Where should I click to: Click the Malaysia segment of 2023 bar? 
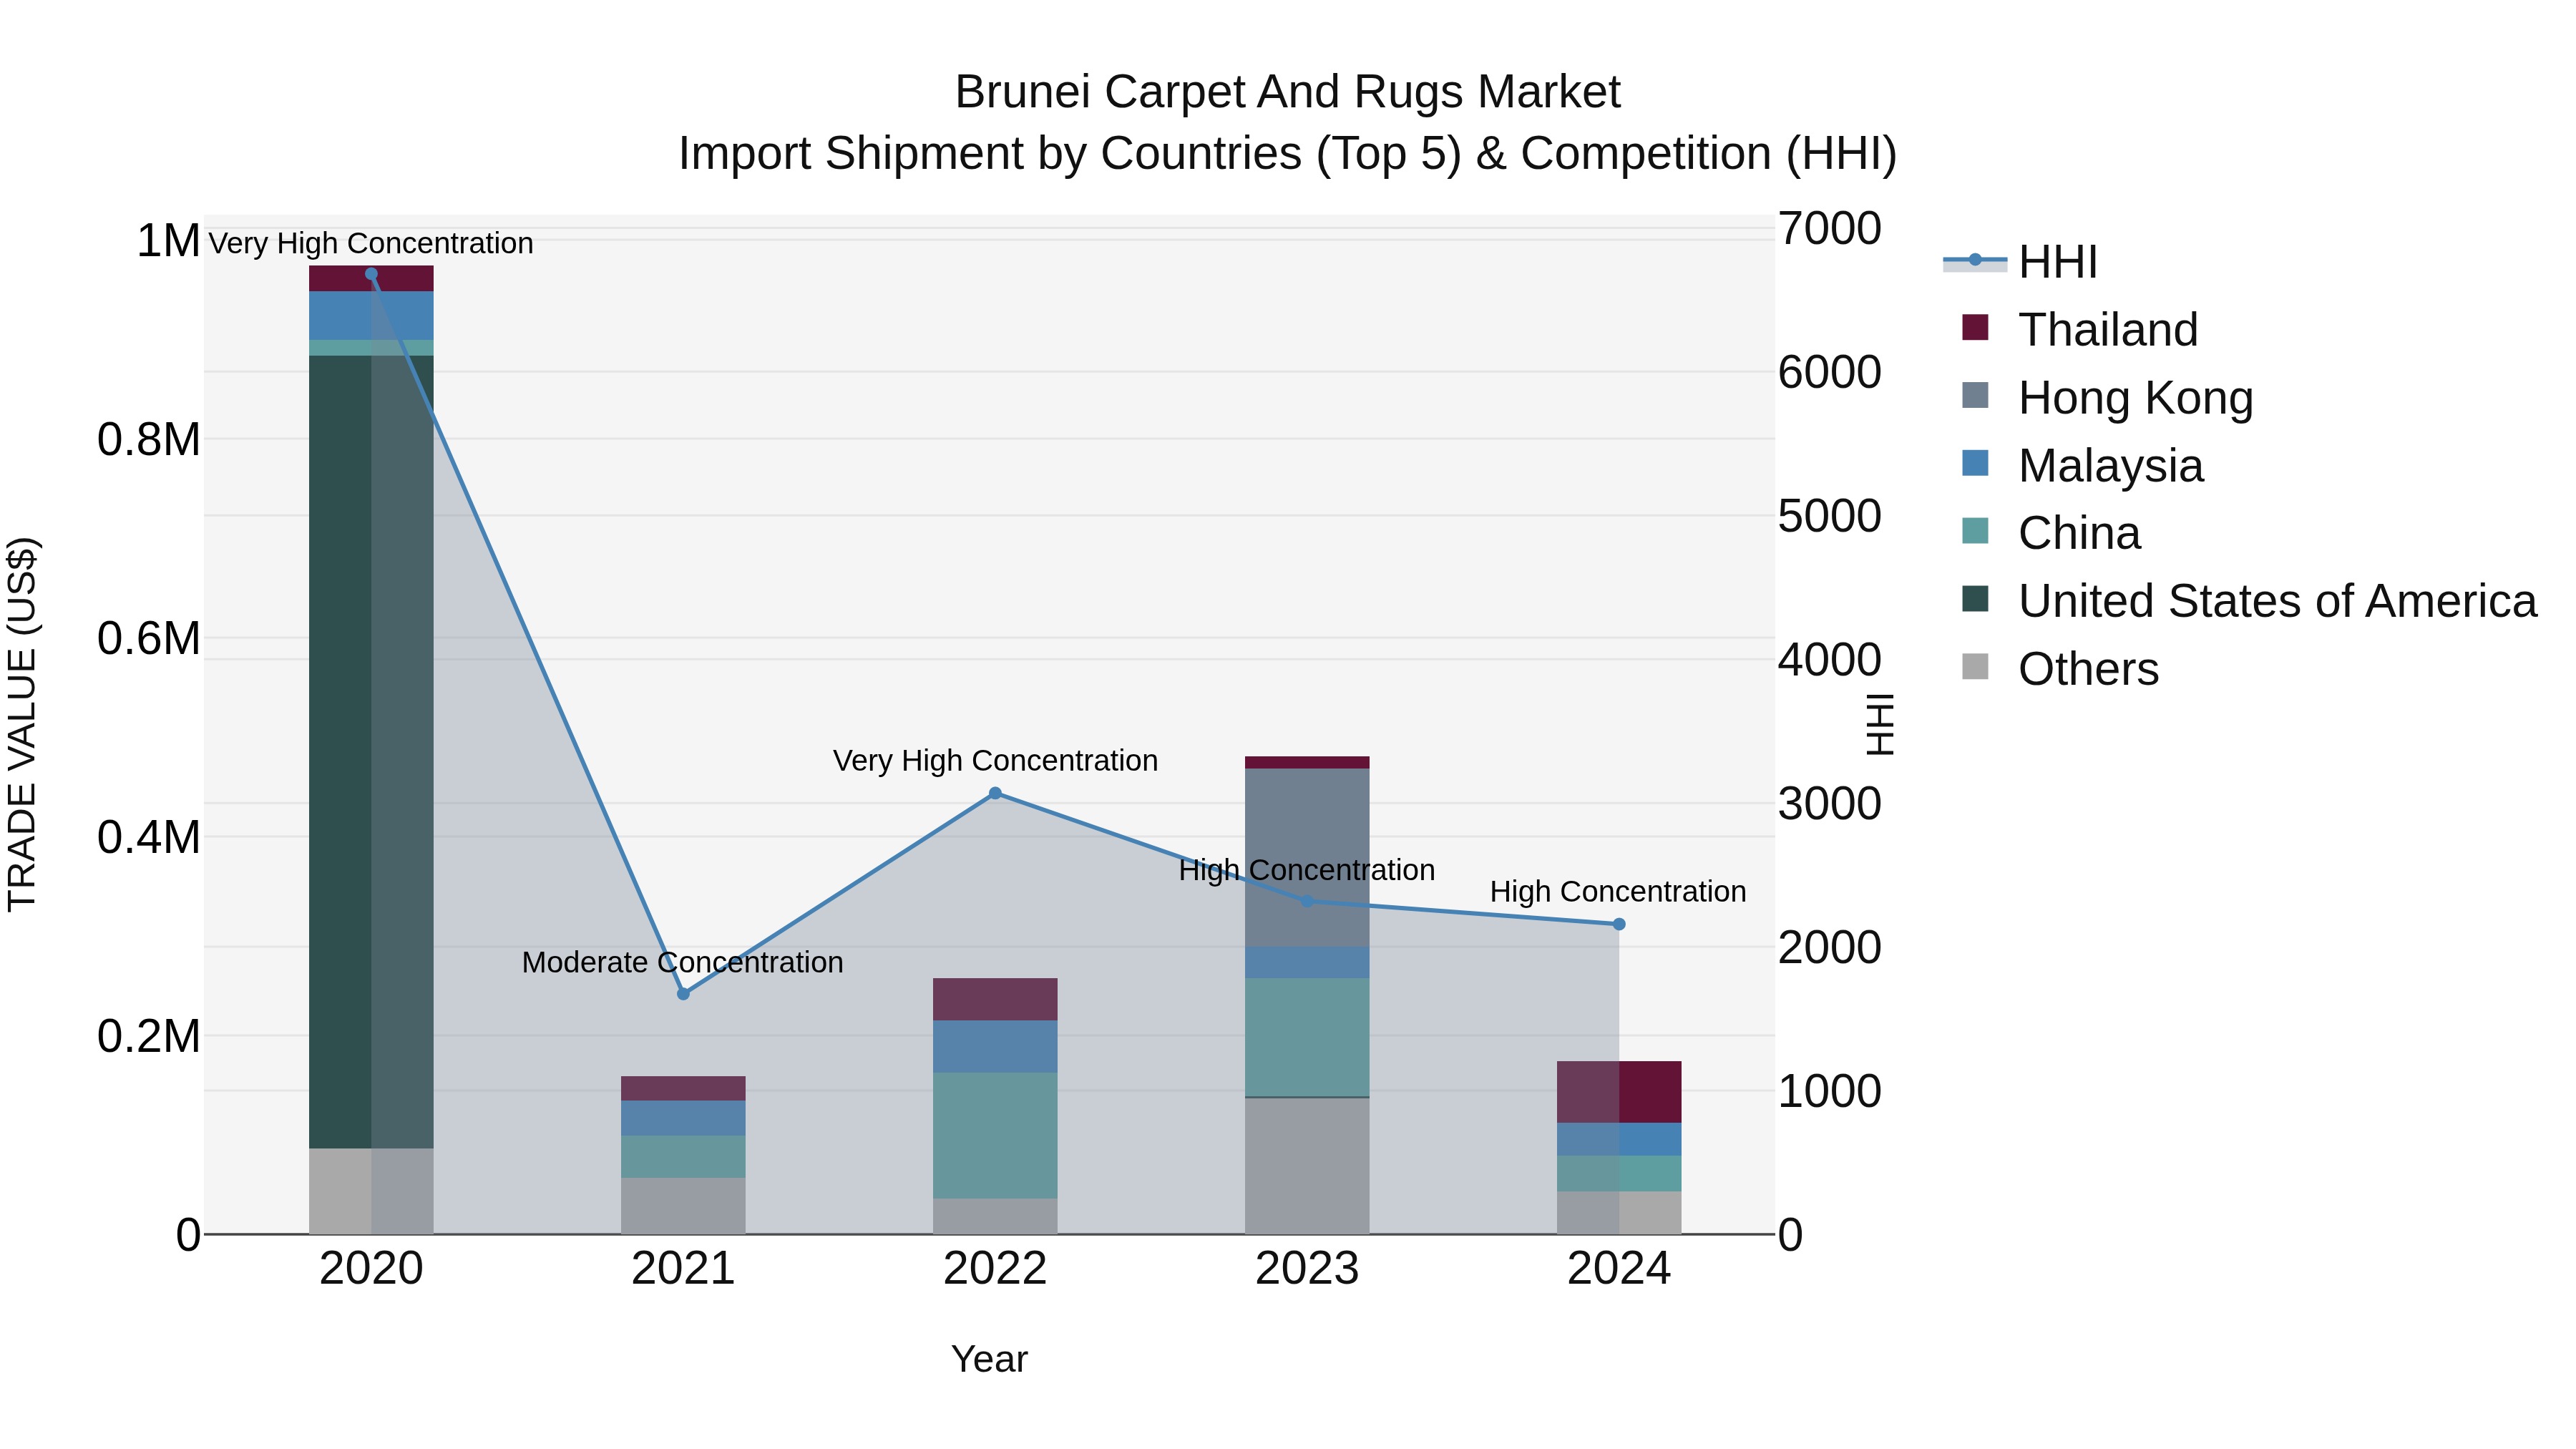(x=1307, y=962)
